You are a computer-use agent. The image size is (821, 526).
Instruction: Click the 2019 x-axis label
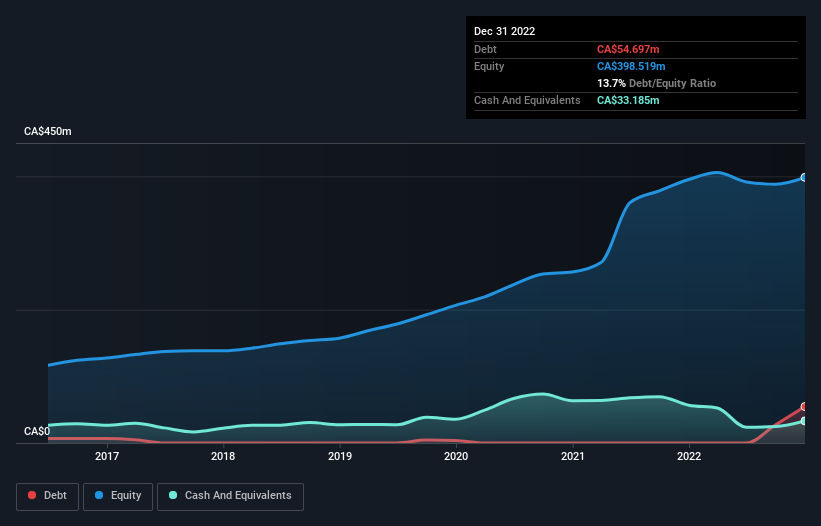click(340, 456)
